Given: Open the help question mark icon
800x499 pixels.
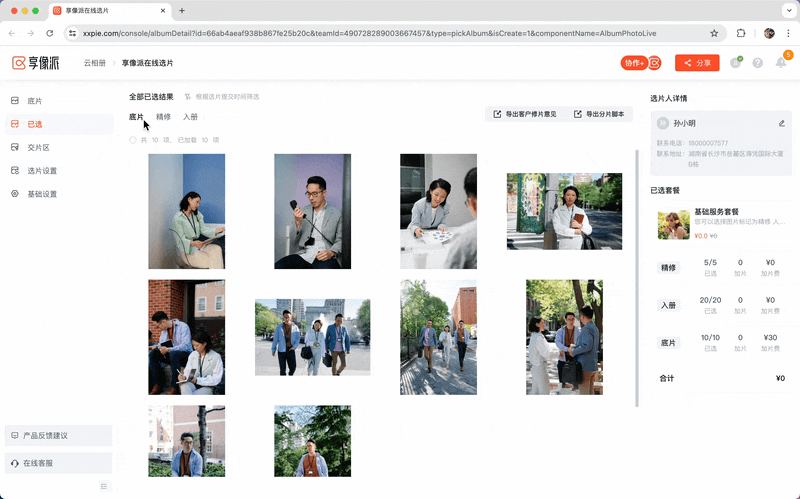Looking at the screenshot, I should pos(756,63).
